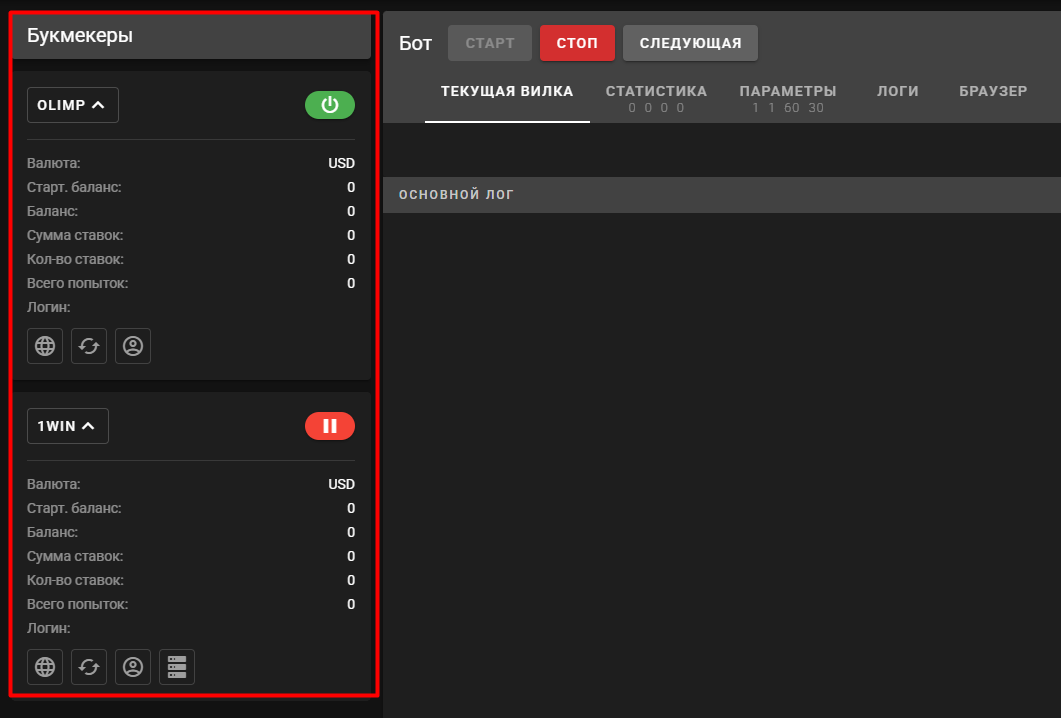Refresh OLIMP using the circular arrows icon
The width and height of the screenshot is (1061, 718).
pyautogui.click(x=89, y=346)
